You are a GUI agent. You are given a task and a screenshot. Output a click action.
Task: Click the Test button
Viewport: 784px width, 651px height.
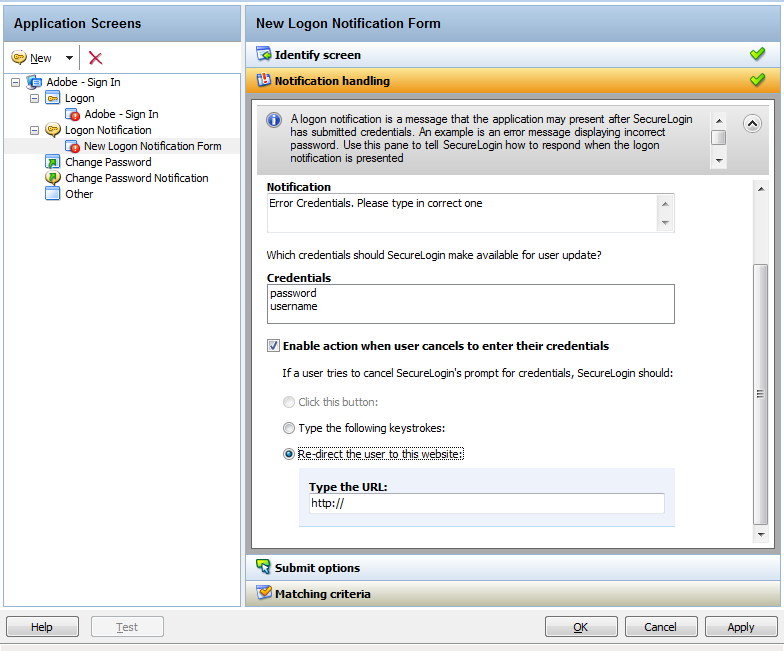127,626
